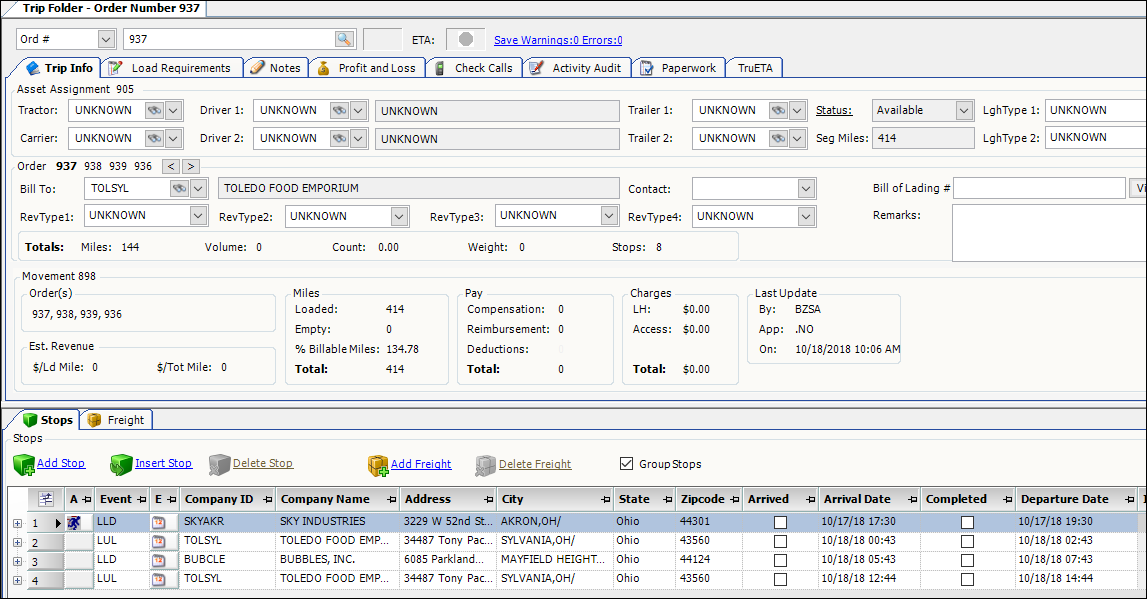Click the Driver 1 lookup binoculars icon
This screenshot has height=599, width=1147.
click(x=340, y=110)
